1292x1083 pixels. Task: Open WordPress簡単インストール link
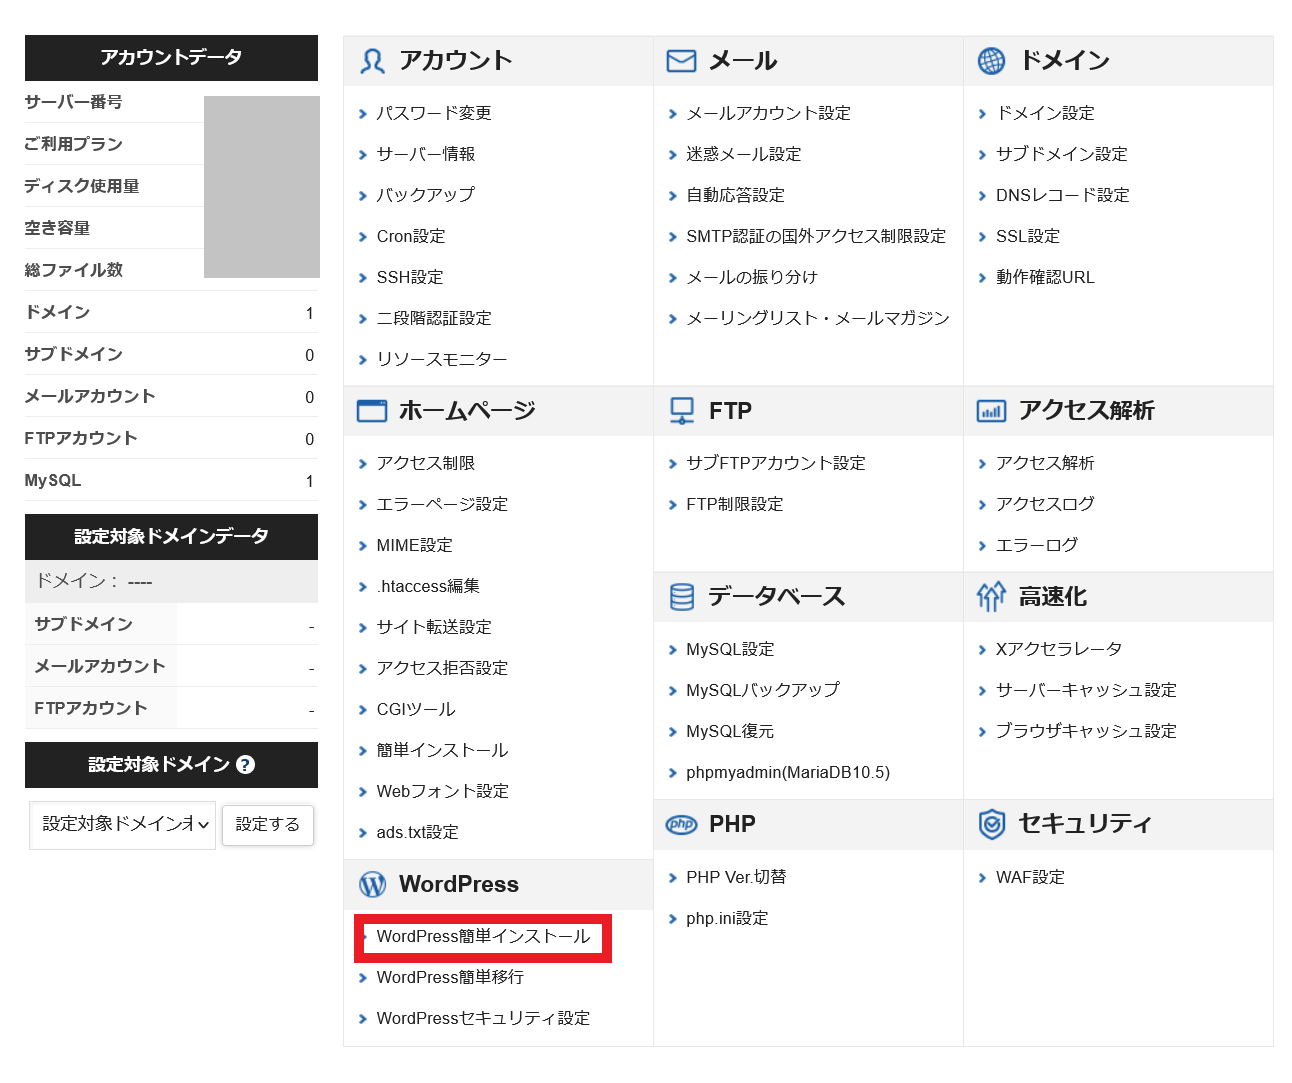click(x=483, y=937)
